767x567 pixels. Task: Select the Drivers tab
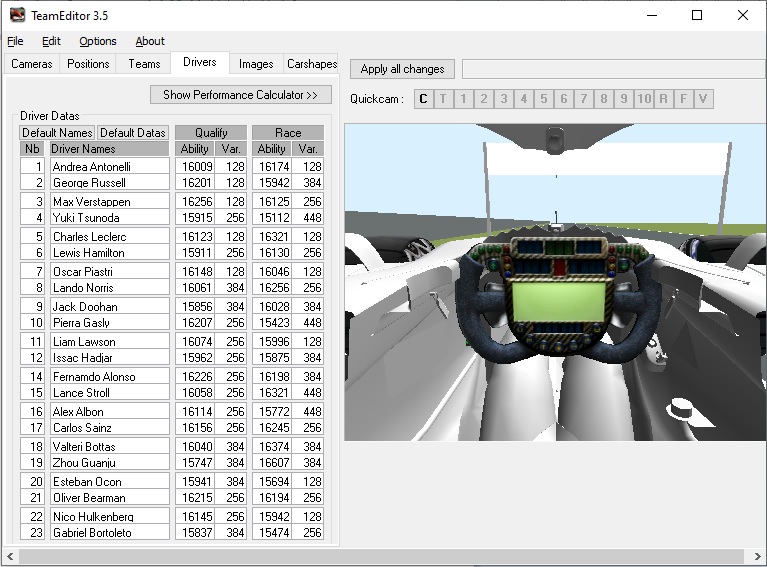click(200, 62)
